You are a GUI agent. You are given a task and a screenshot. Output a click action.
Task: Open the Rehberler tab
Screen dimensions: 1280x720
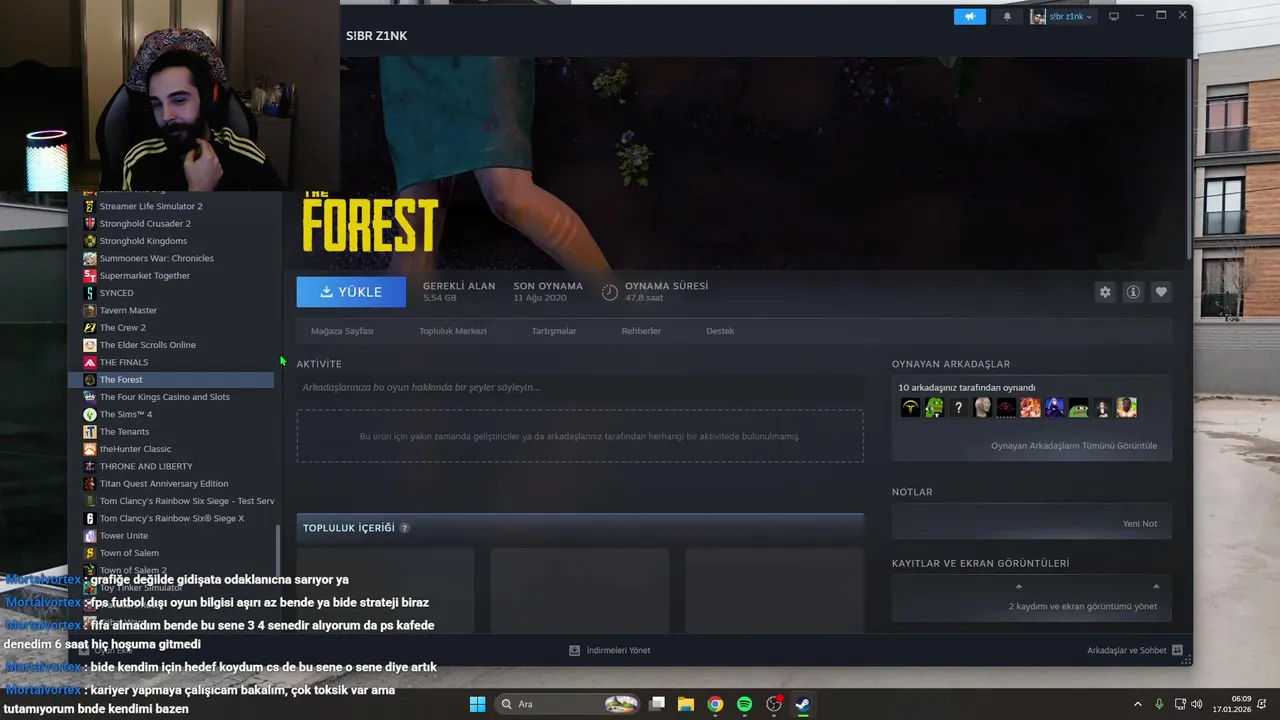[x=641, y=331]
